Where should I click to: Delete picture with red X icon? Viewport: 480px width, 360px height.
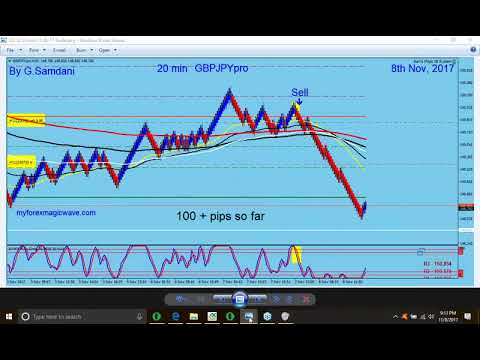pyautogui.click(x=306, y=299)
